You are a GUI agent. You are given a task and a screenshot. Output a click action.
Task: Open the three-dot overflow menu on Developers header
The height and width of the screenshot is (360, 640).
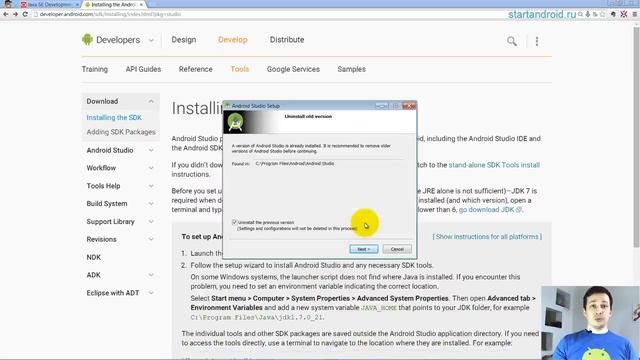[x=537, y=41]
